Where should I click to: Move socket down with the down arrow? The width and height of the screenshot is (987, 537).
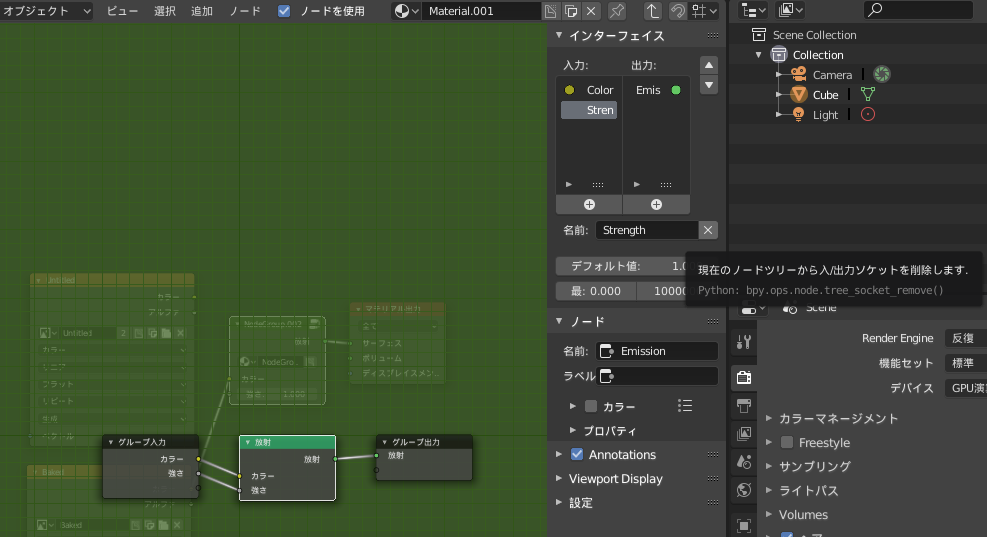(x=709, y=85)
